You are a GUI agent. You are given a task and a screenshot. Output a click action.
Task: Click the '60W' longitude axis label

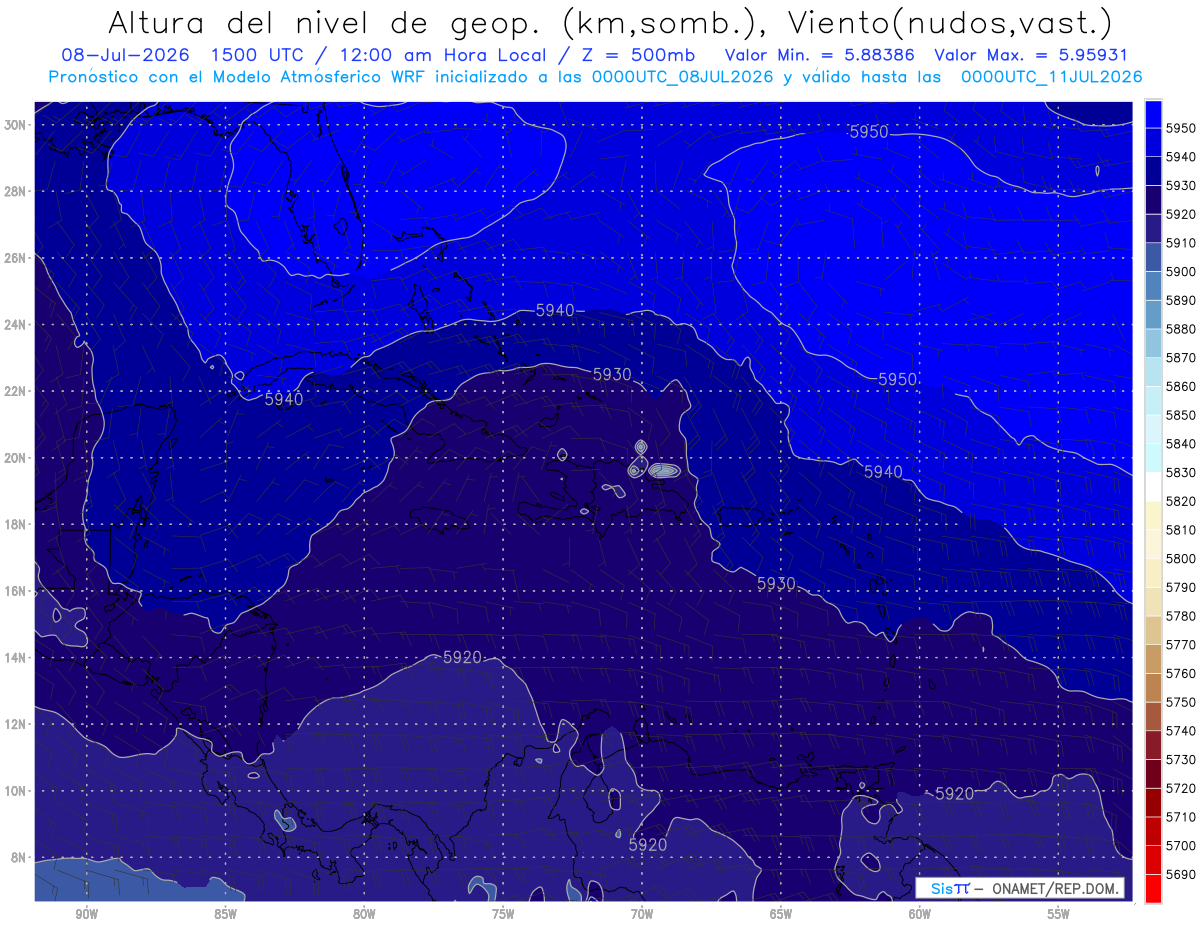pyautogui.click(x=920, y=915)
